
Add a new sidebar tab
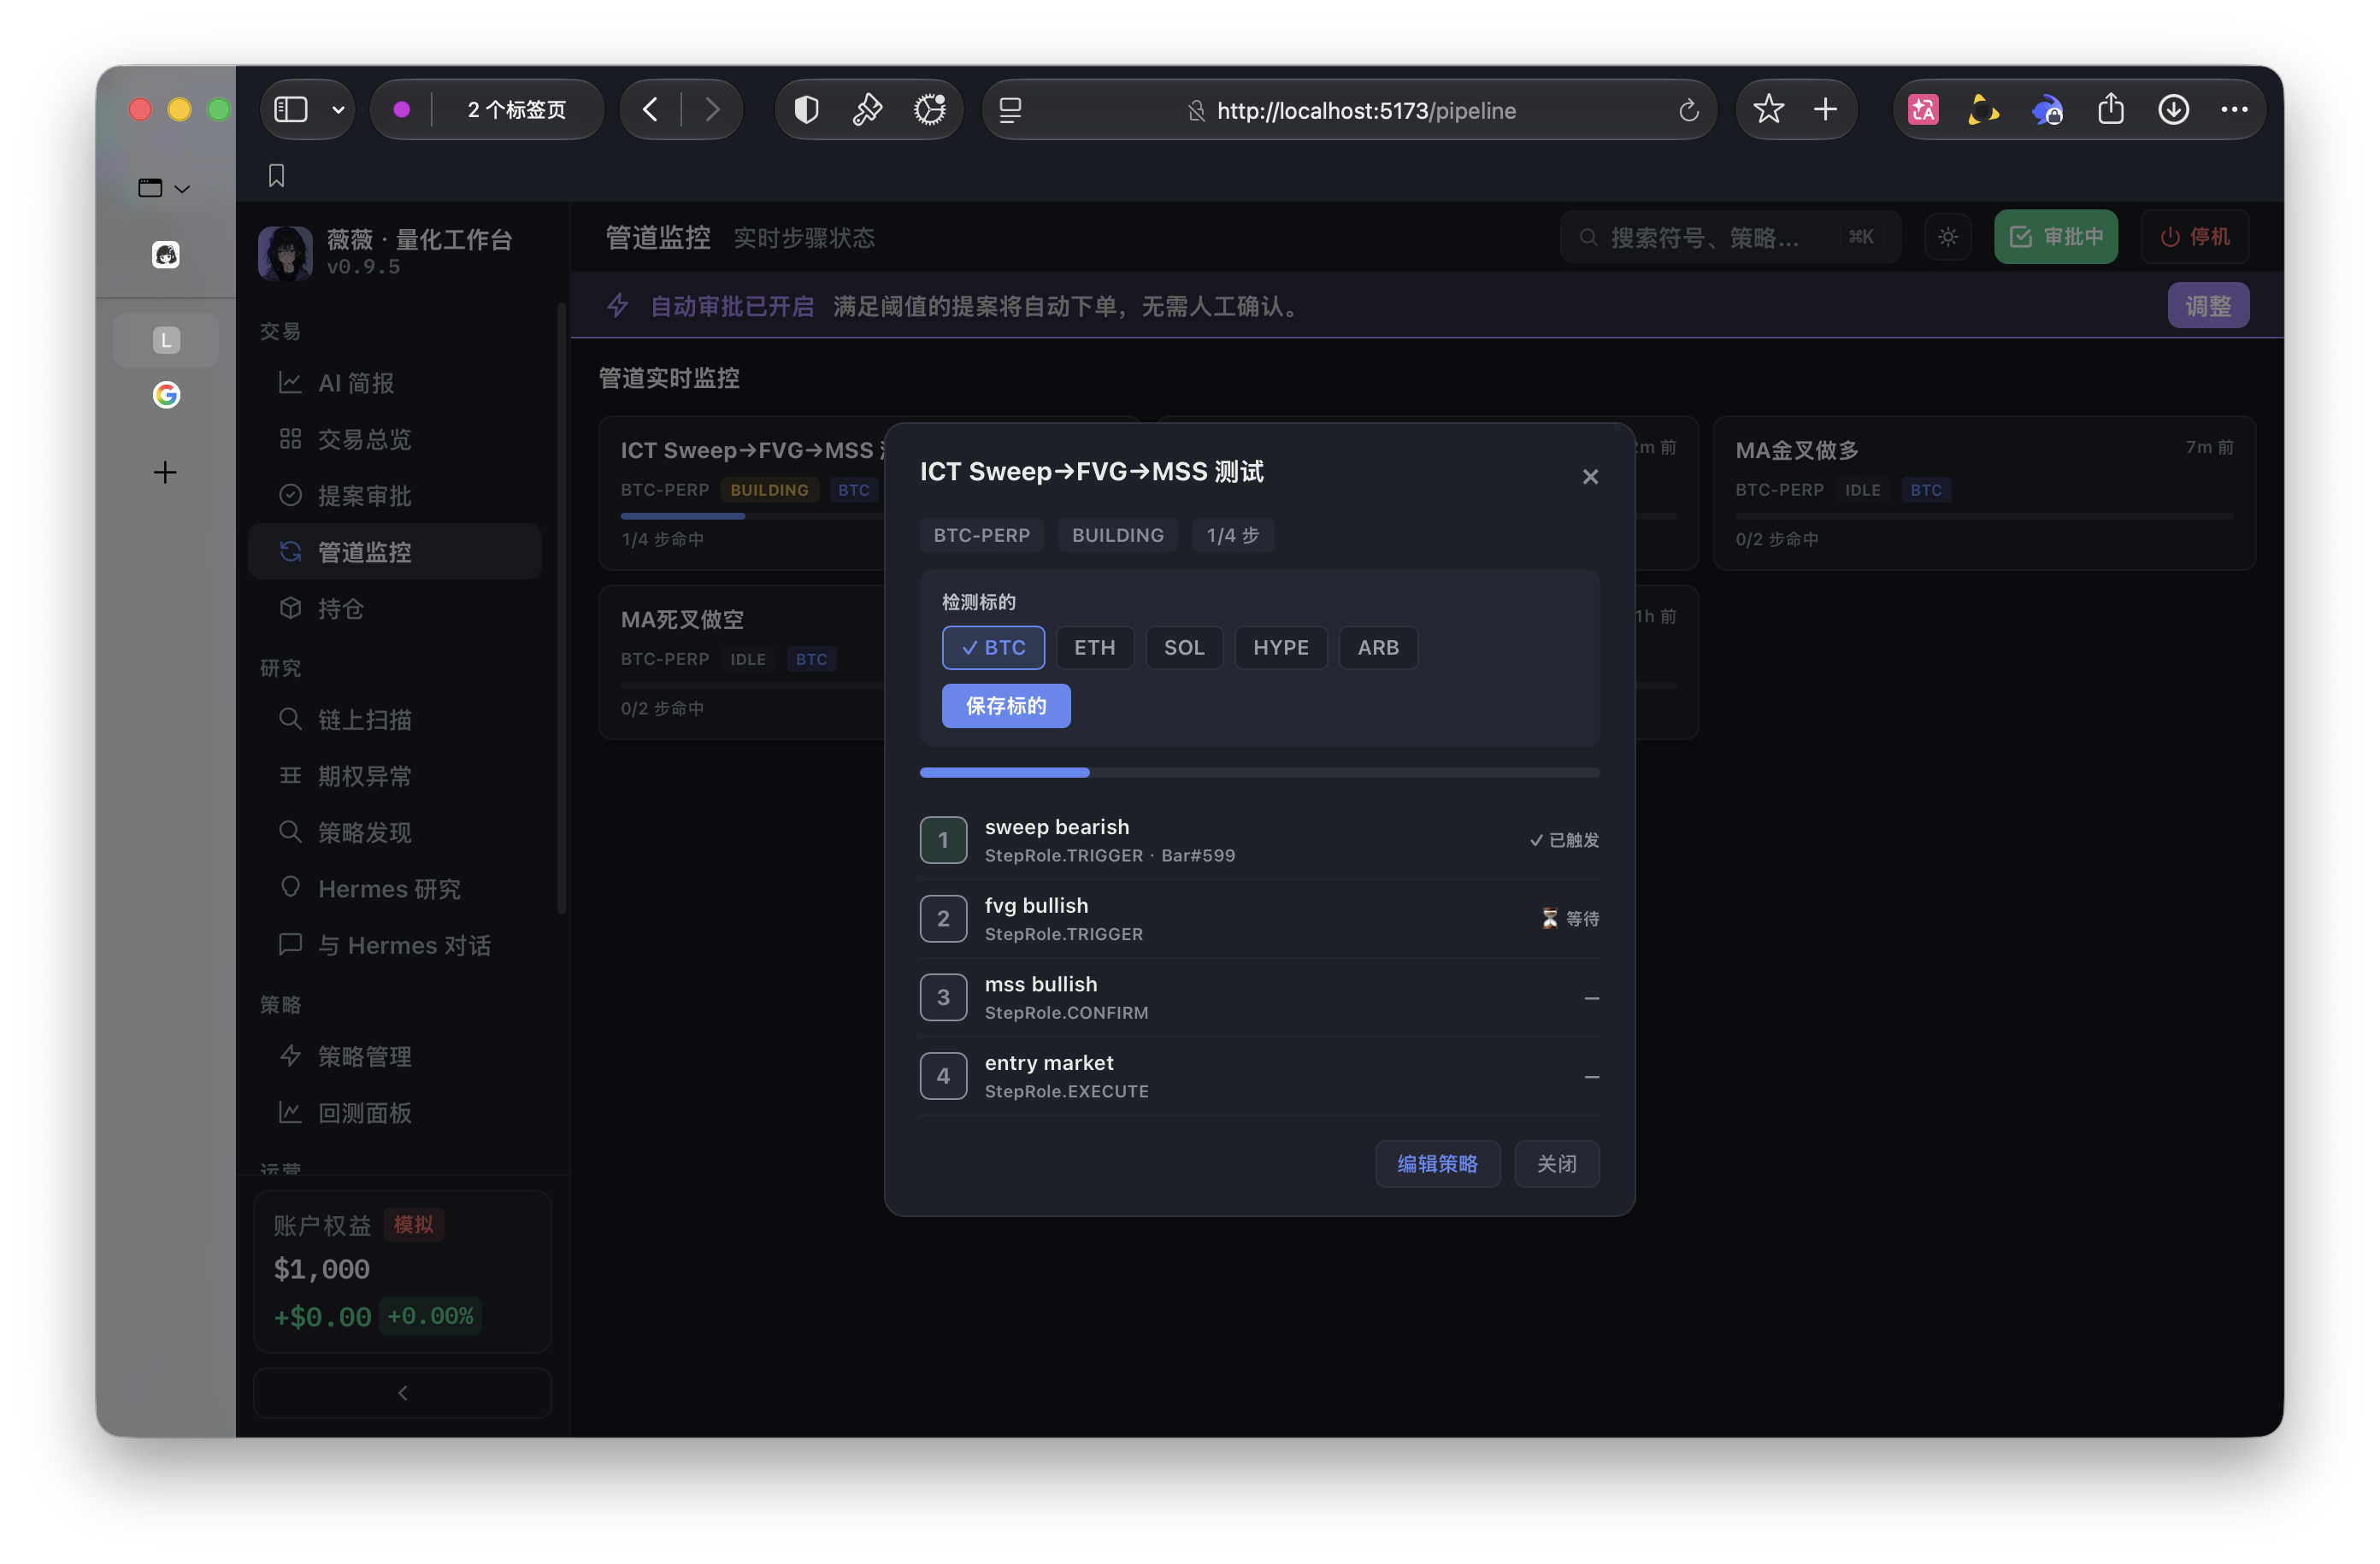pos(165,472)
